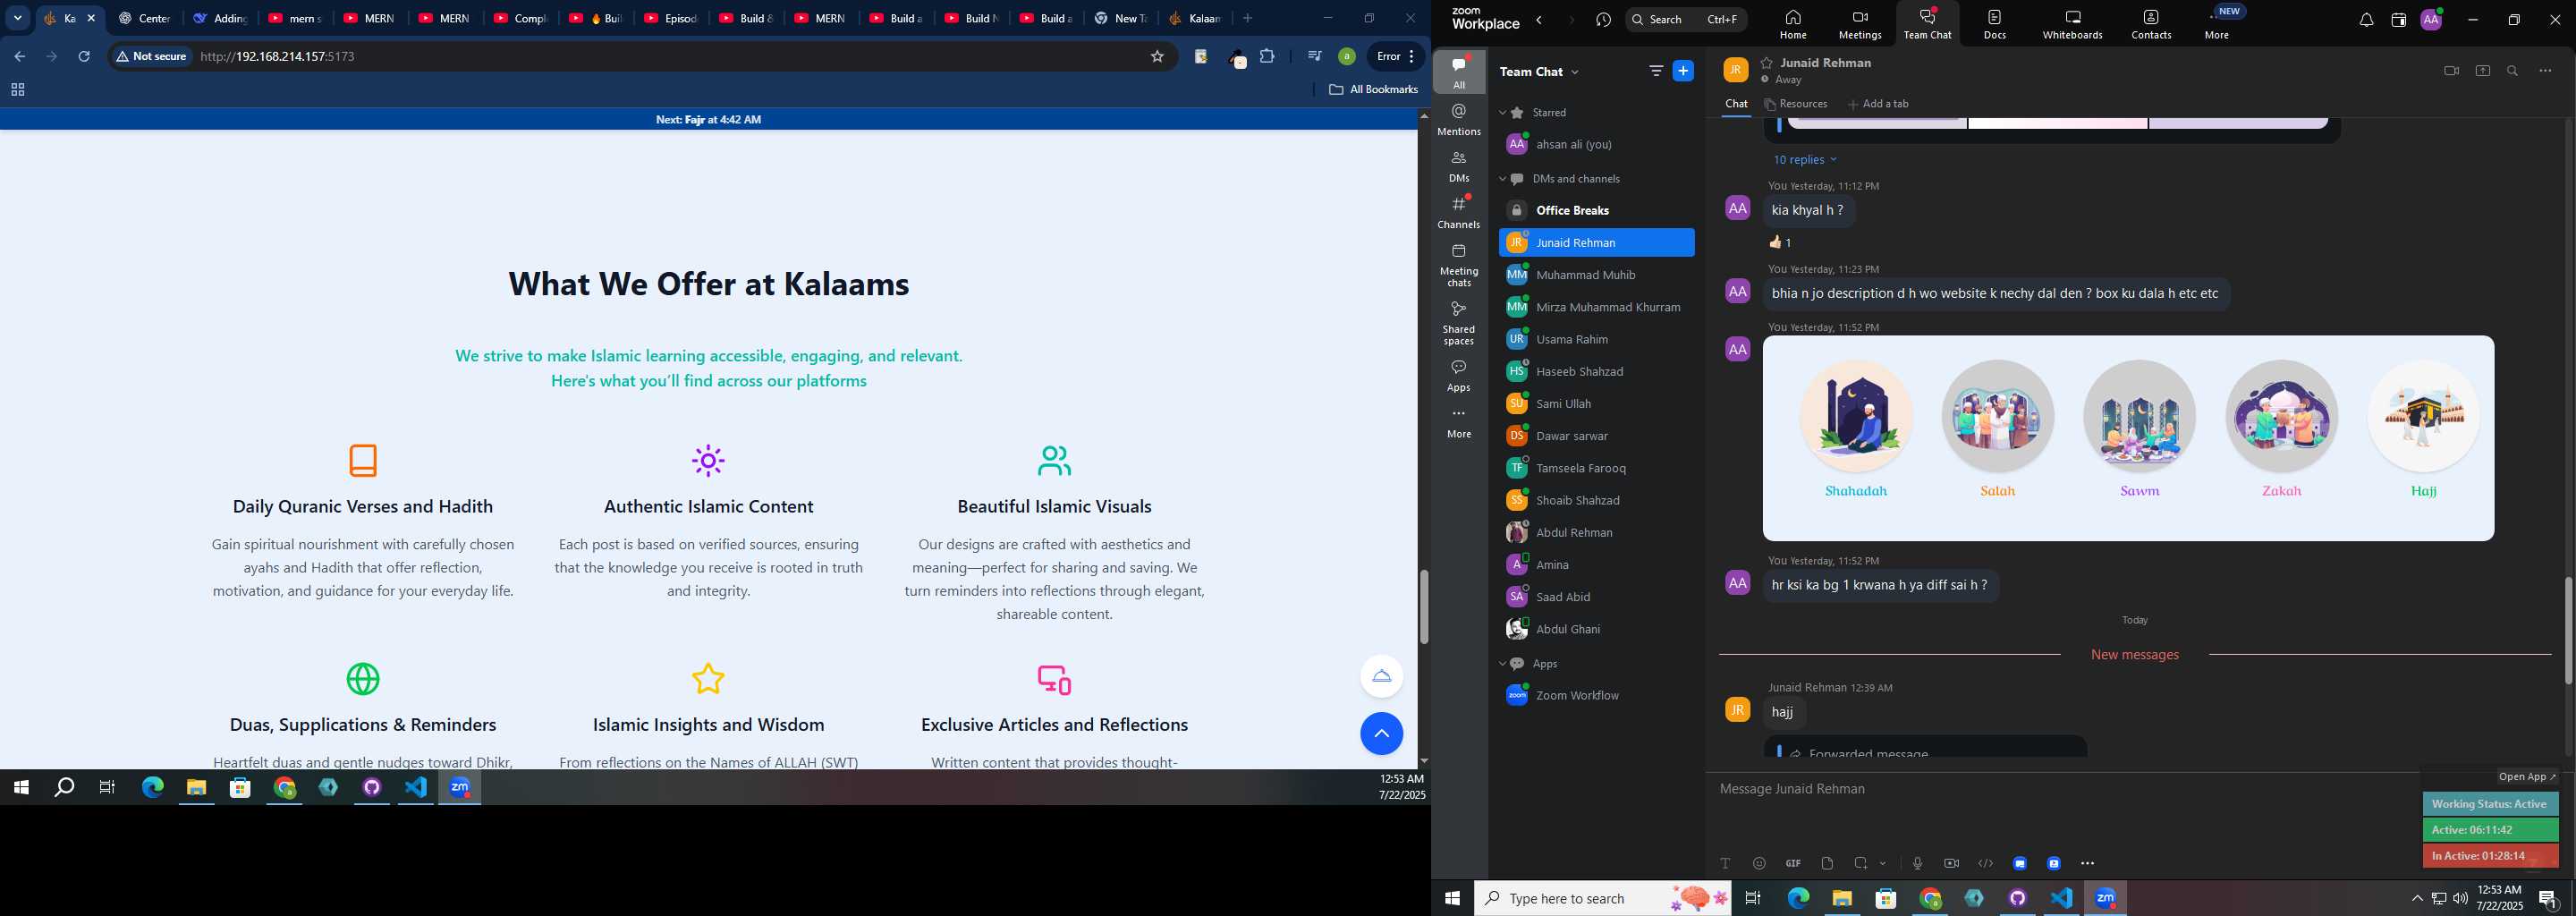
Task: Expand the 10 replies thread
Action: pos(1805,160)
